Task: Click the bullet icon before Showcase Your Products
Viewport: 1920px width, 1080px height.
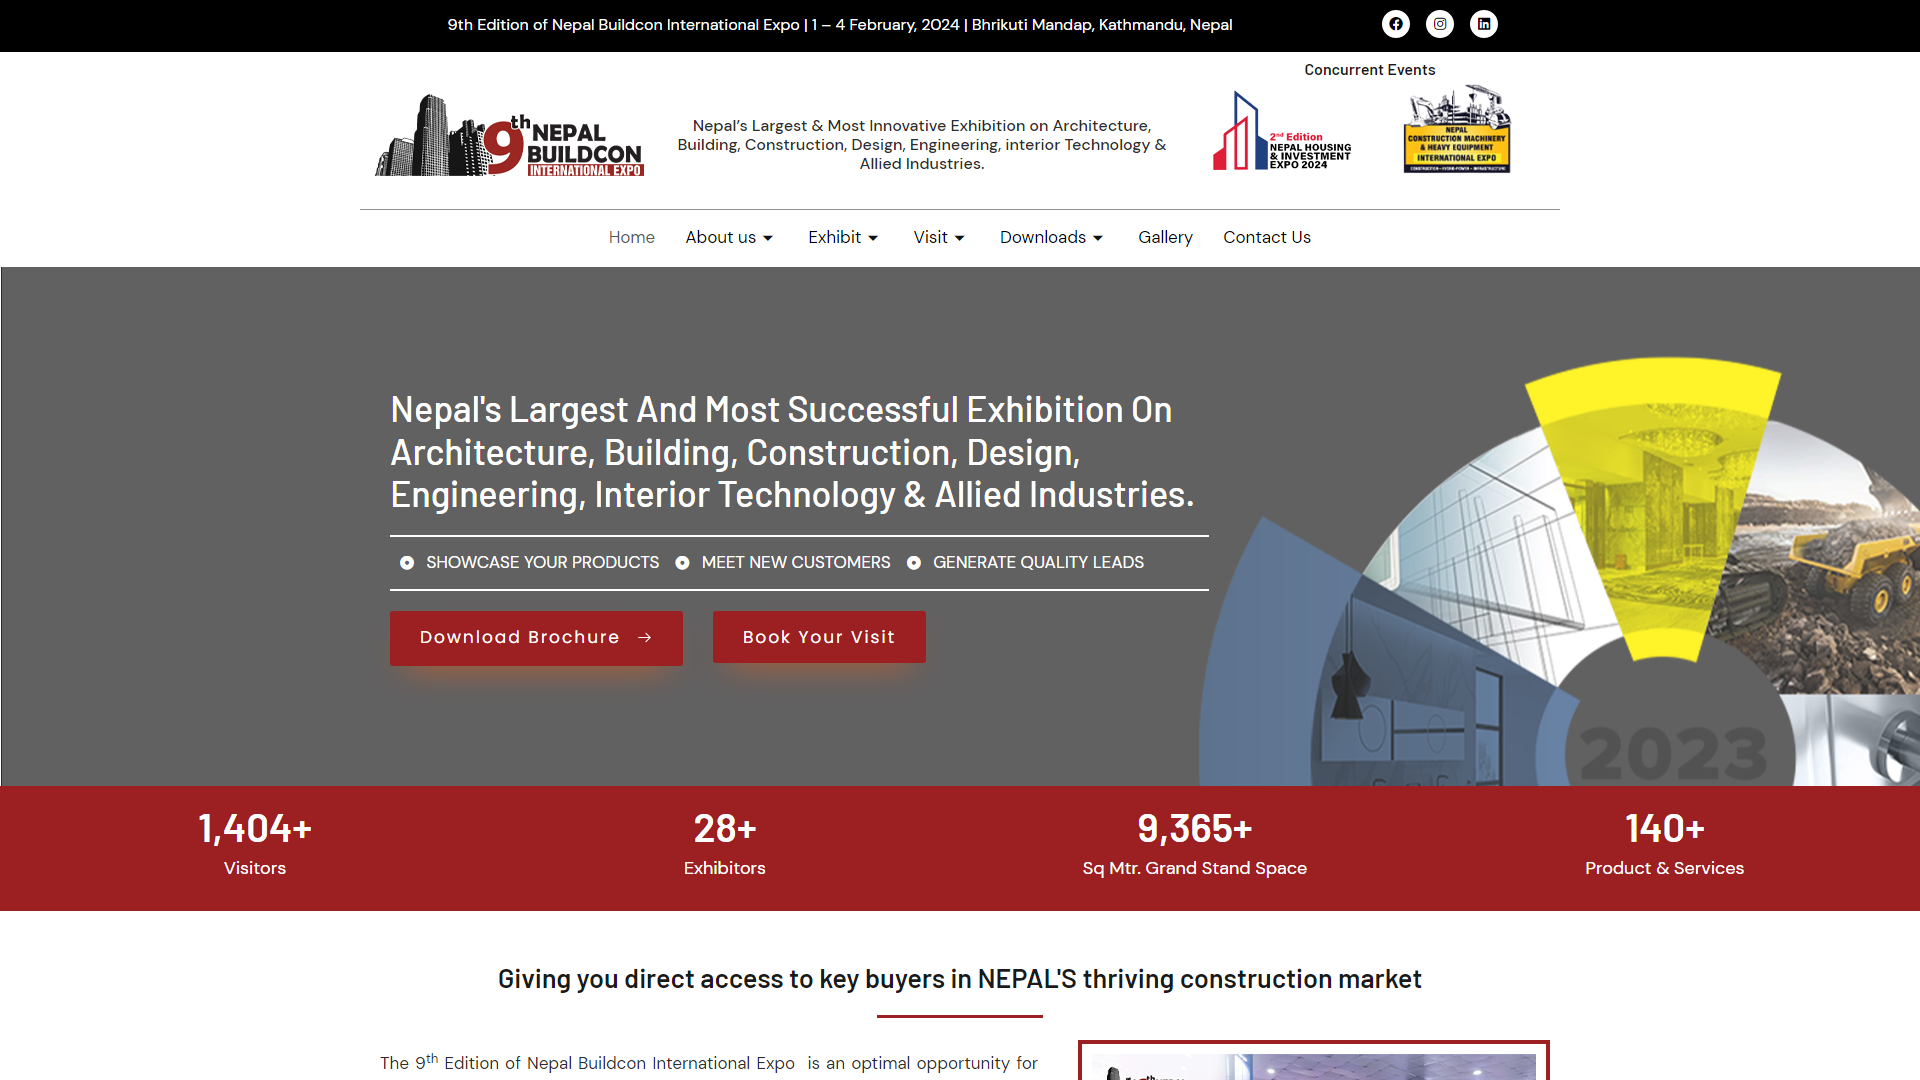Action: coord(407,563)
